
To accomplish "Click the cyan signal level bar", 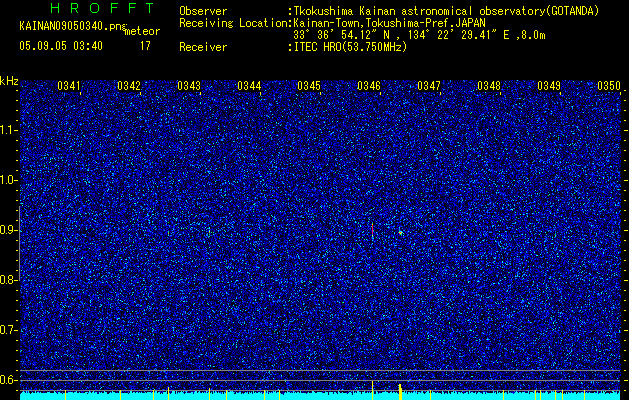I will (x=320, y=396).
